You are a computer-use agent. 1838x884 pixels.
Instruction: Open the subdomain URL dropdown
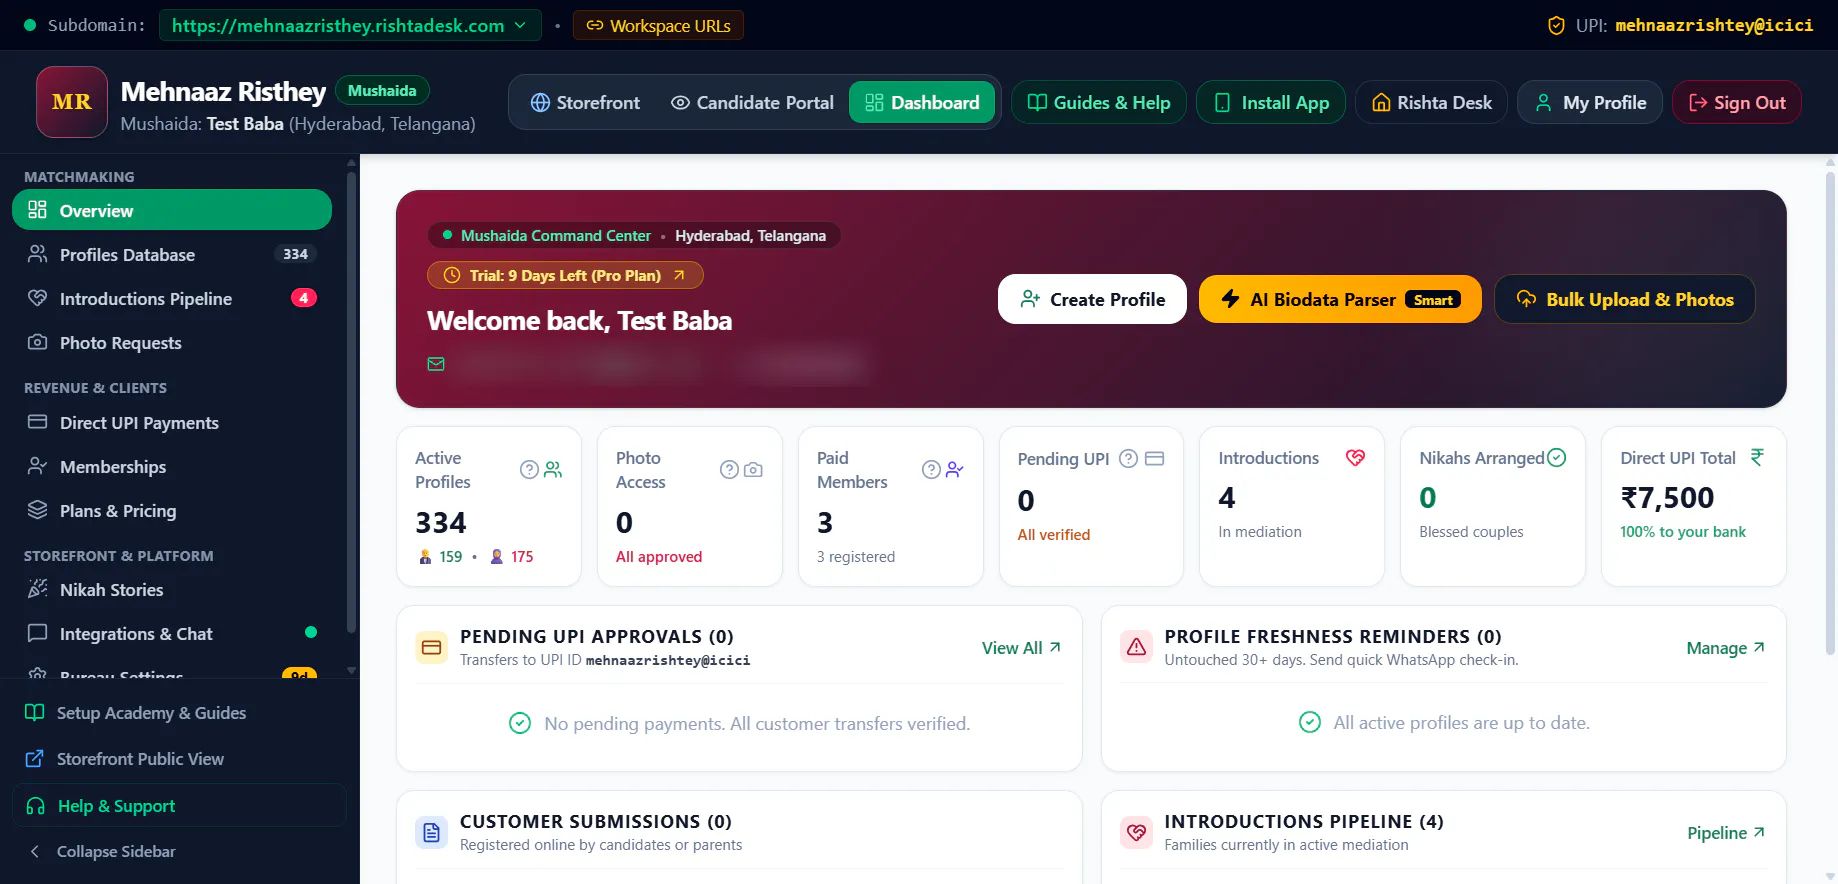point(349,25)
